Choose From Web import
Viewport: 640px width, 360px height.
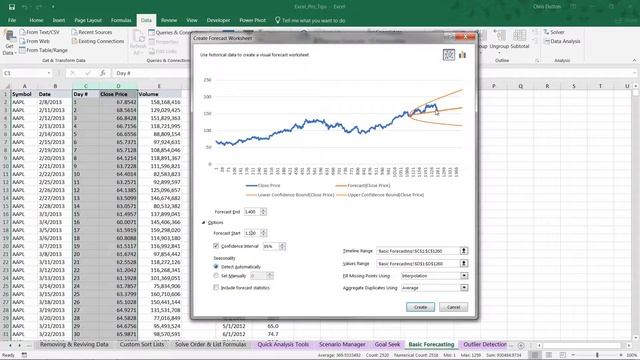point(34,41)
